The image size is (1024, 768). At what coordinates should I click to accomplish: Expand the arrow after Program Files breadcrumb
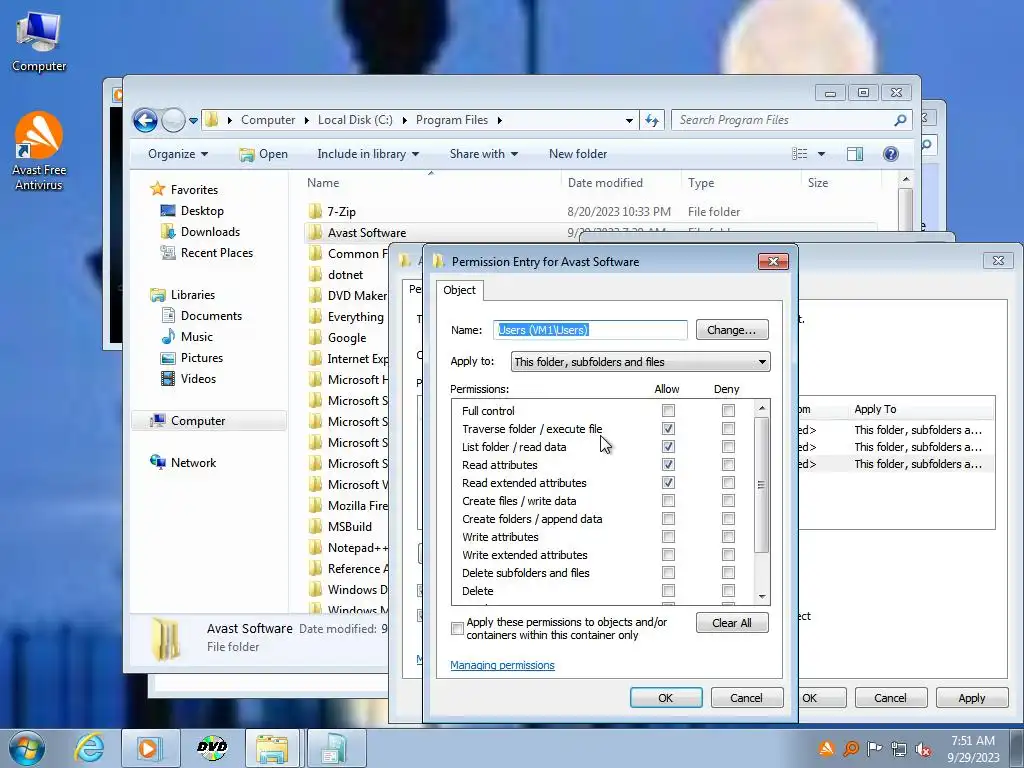click(500, 120)
